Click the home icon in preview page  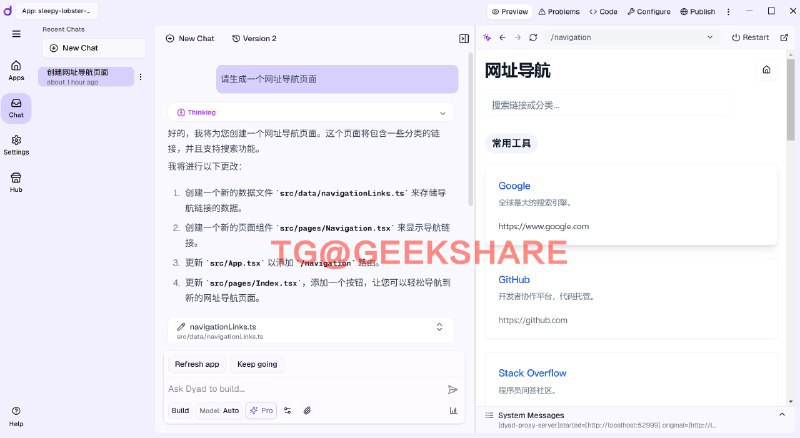click(x=766, y=70)
